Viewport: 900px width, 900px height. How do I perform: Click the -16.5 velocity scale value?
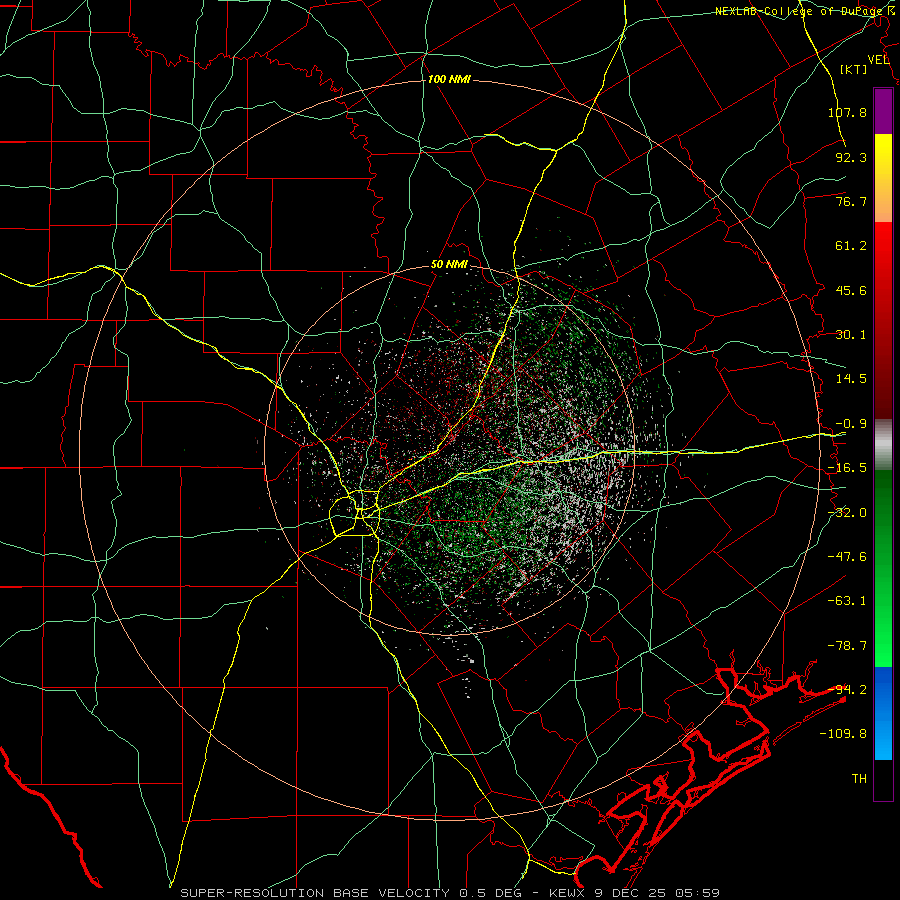coord(847,468)
